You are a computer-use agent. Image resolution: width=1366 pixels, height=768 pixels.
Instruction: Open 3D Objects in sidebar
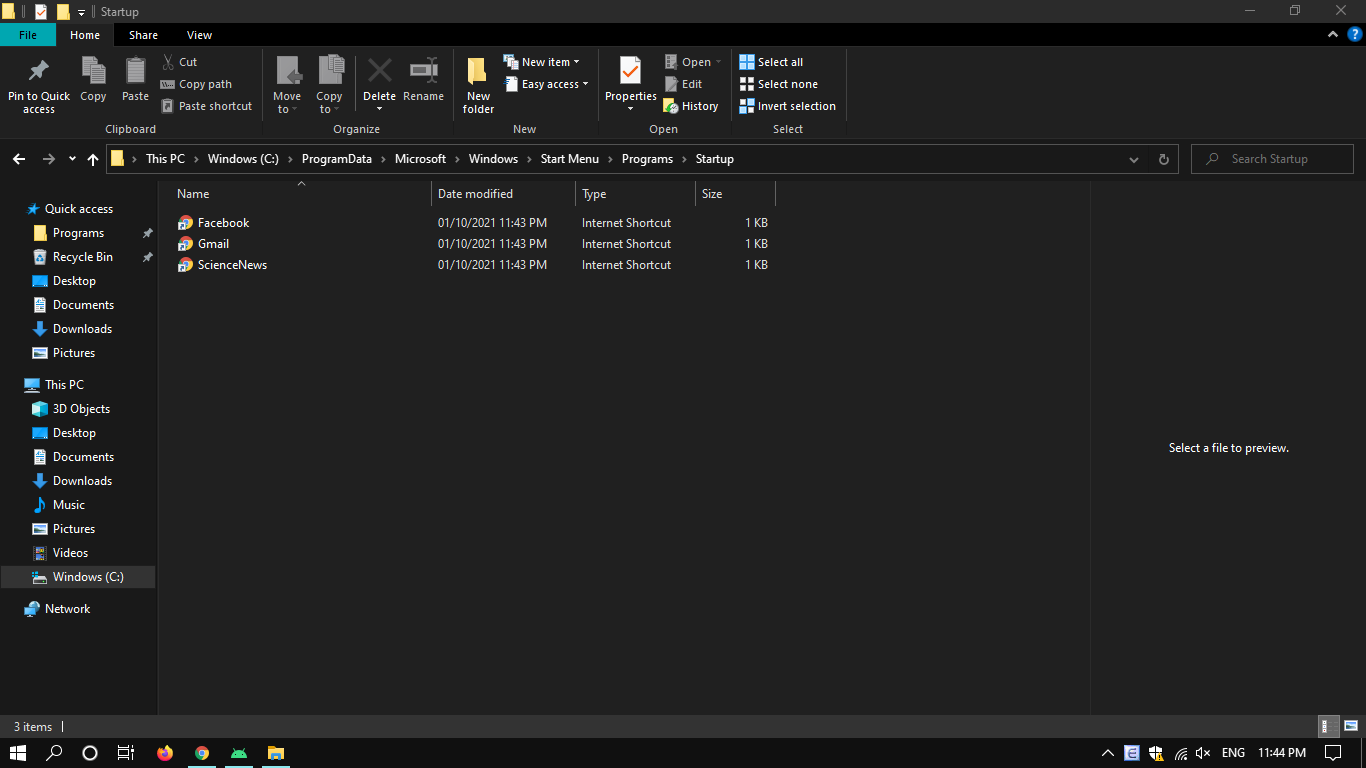(x=81, y=409)
